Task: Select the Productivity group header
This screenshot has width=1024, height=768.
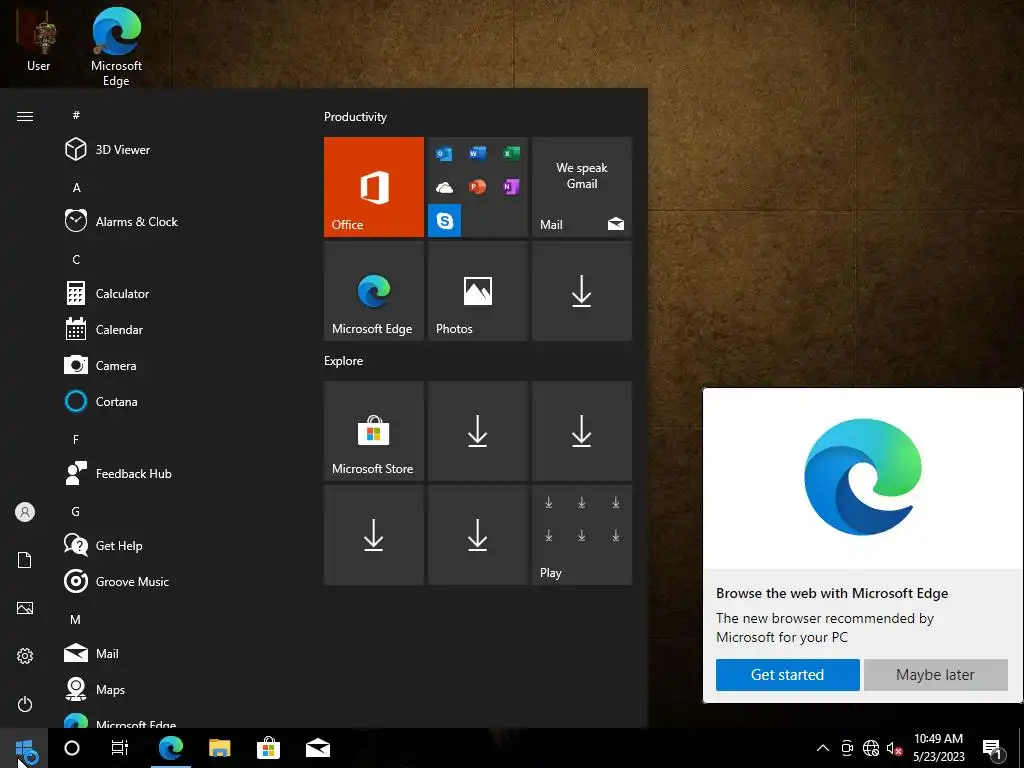Action: point(355,117)
